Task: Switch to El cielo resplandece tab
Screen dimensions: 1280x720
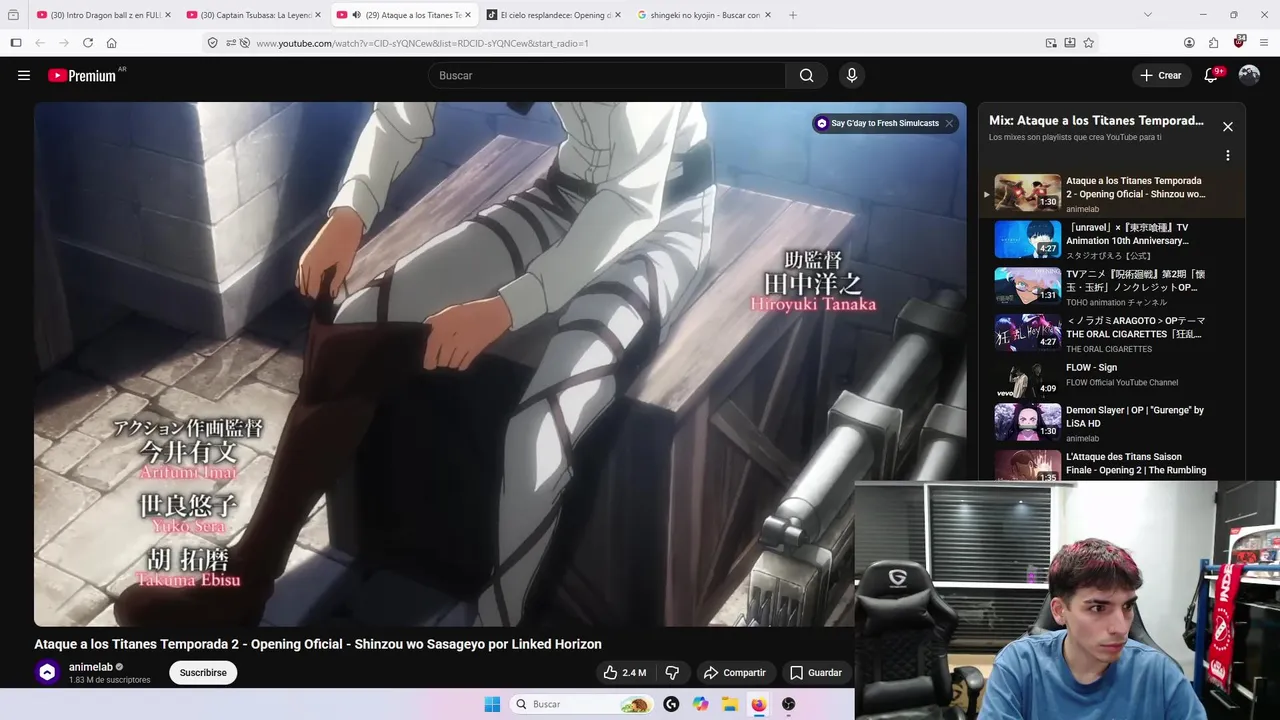Action: pyautogui.click(x=554, y=15)
